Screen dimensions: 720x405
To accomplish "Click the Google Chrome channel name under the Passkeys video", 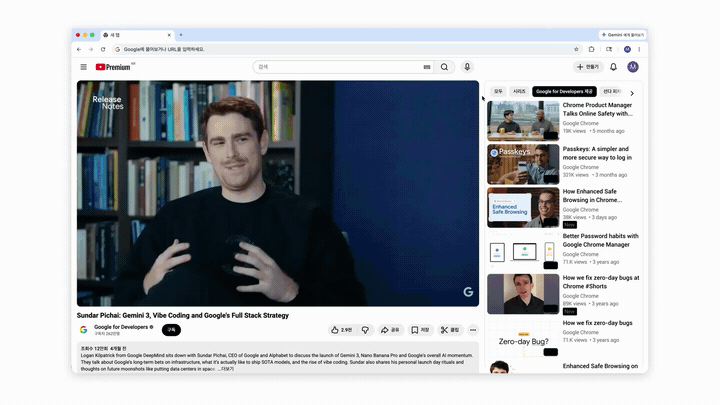I will tap(580, 167).
